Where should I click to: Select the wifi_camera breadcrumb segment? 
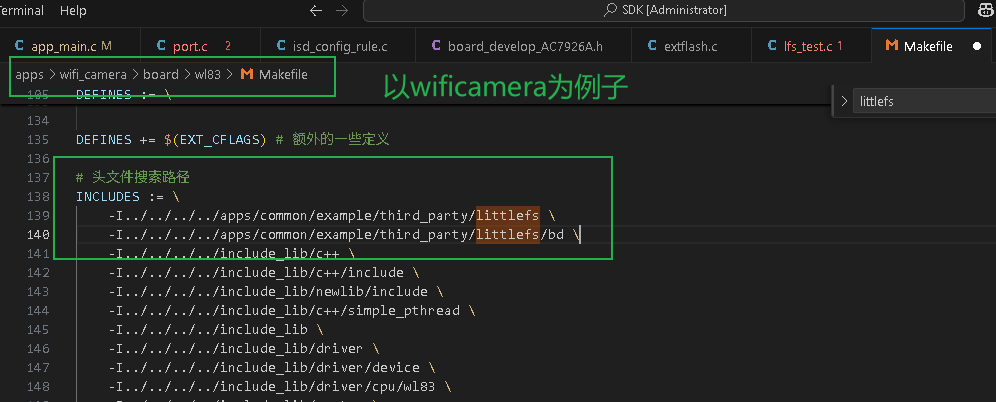tap(93, 74)
